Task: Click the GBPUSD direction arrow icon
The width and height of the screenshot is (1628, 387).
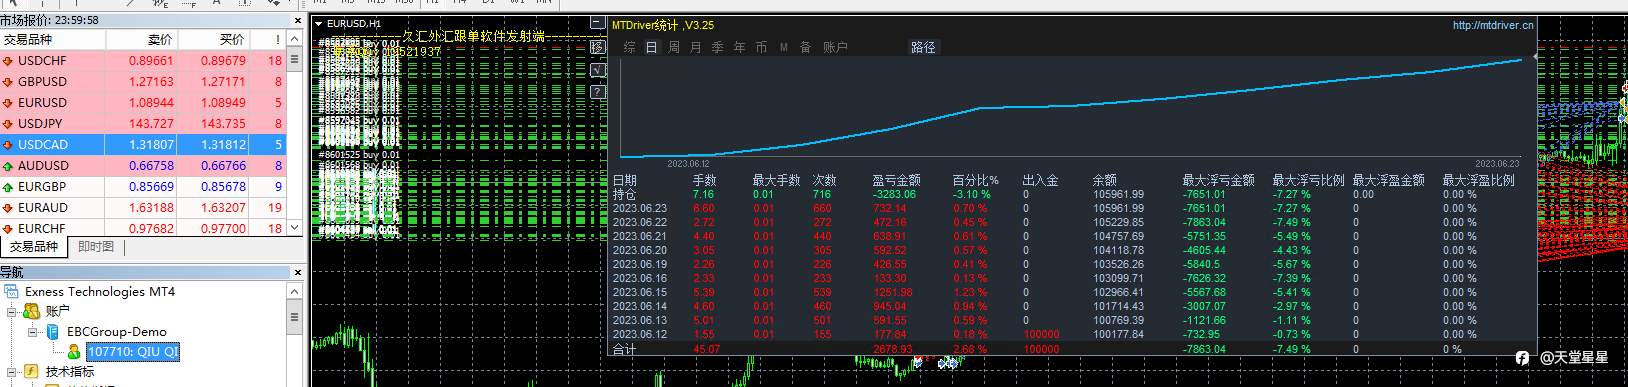Action: (x=9, y=82)
